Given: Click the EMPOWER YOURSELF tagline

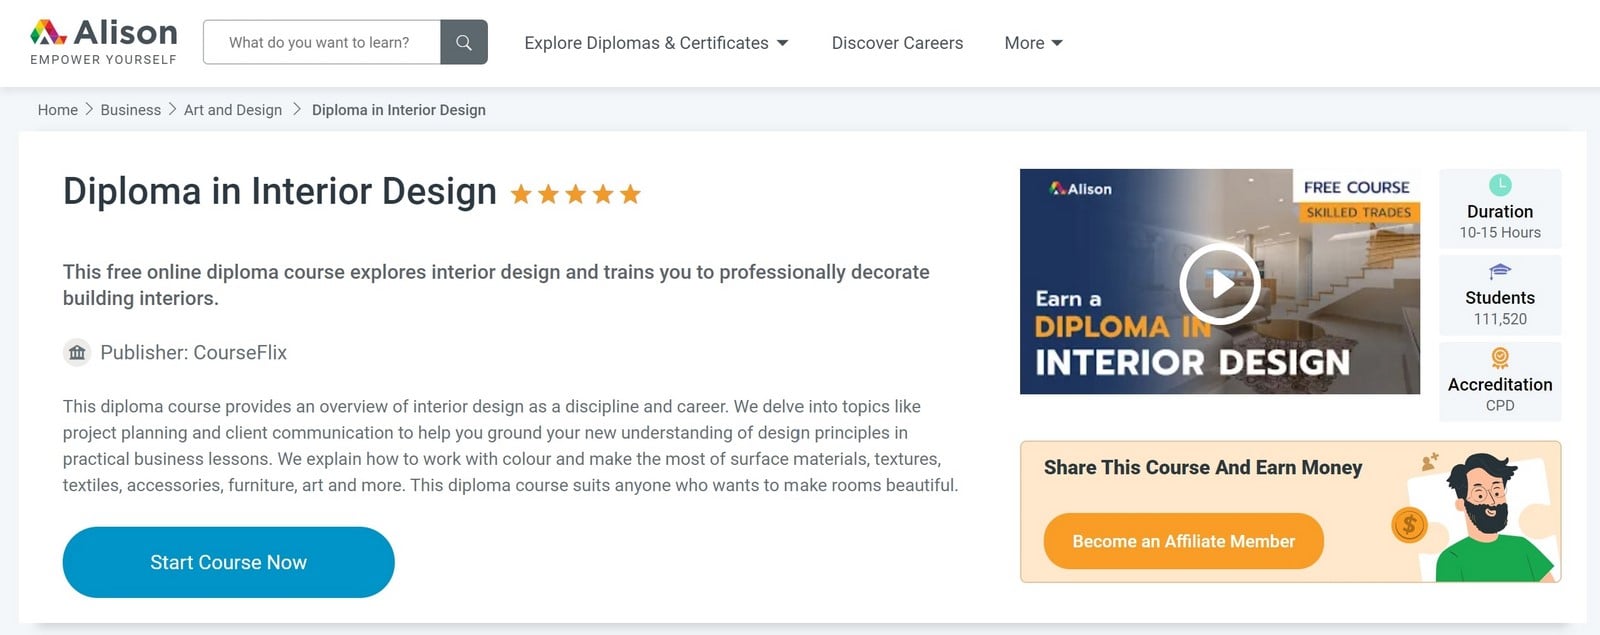Looking at the screenshot, I should click(103, 60).
